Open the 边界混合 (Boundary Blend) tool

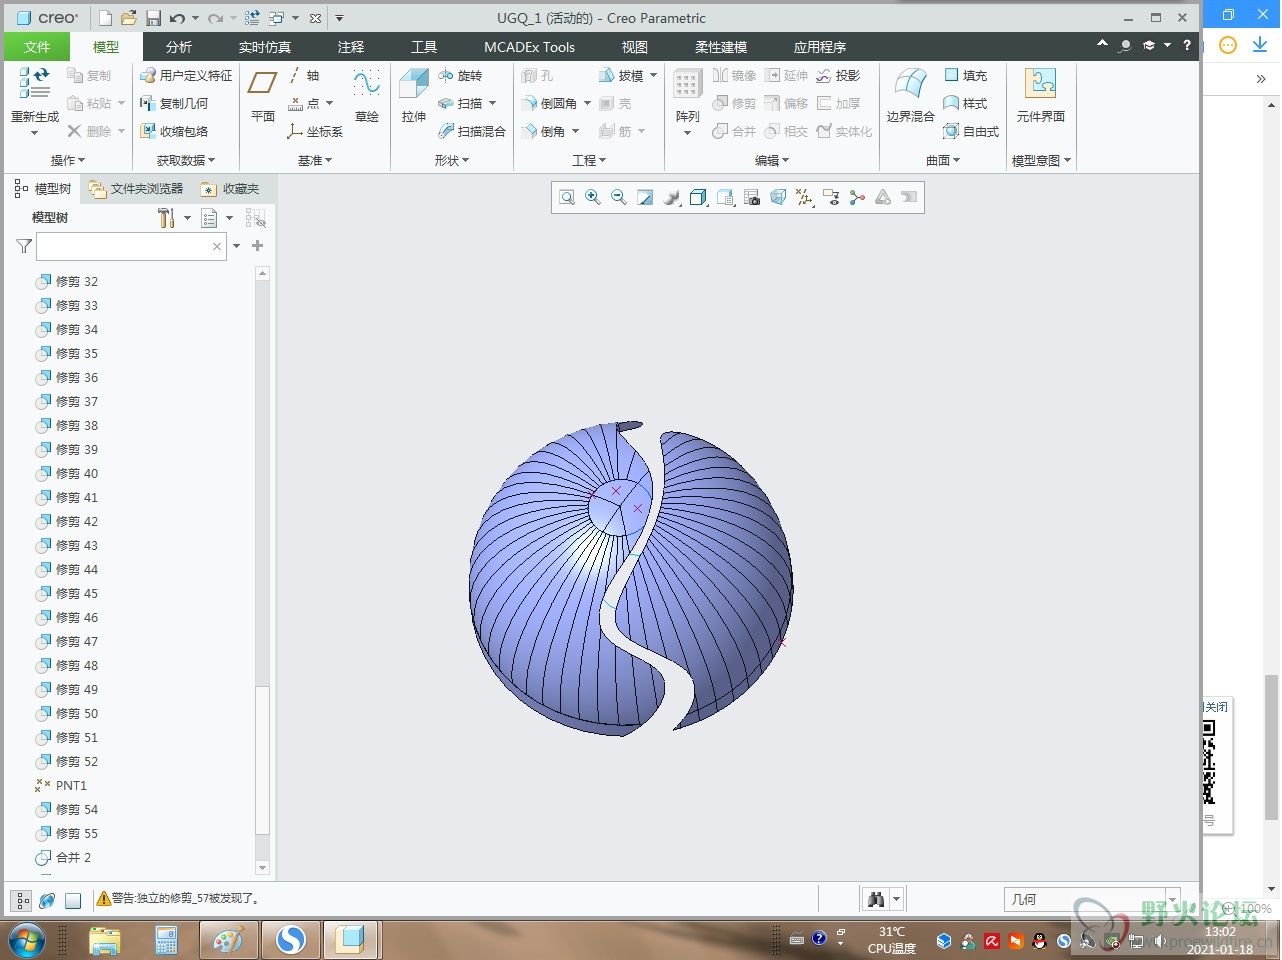[x=910, y=96]
